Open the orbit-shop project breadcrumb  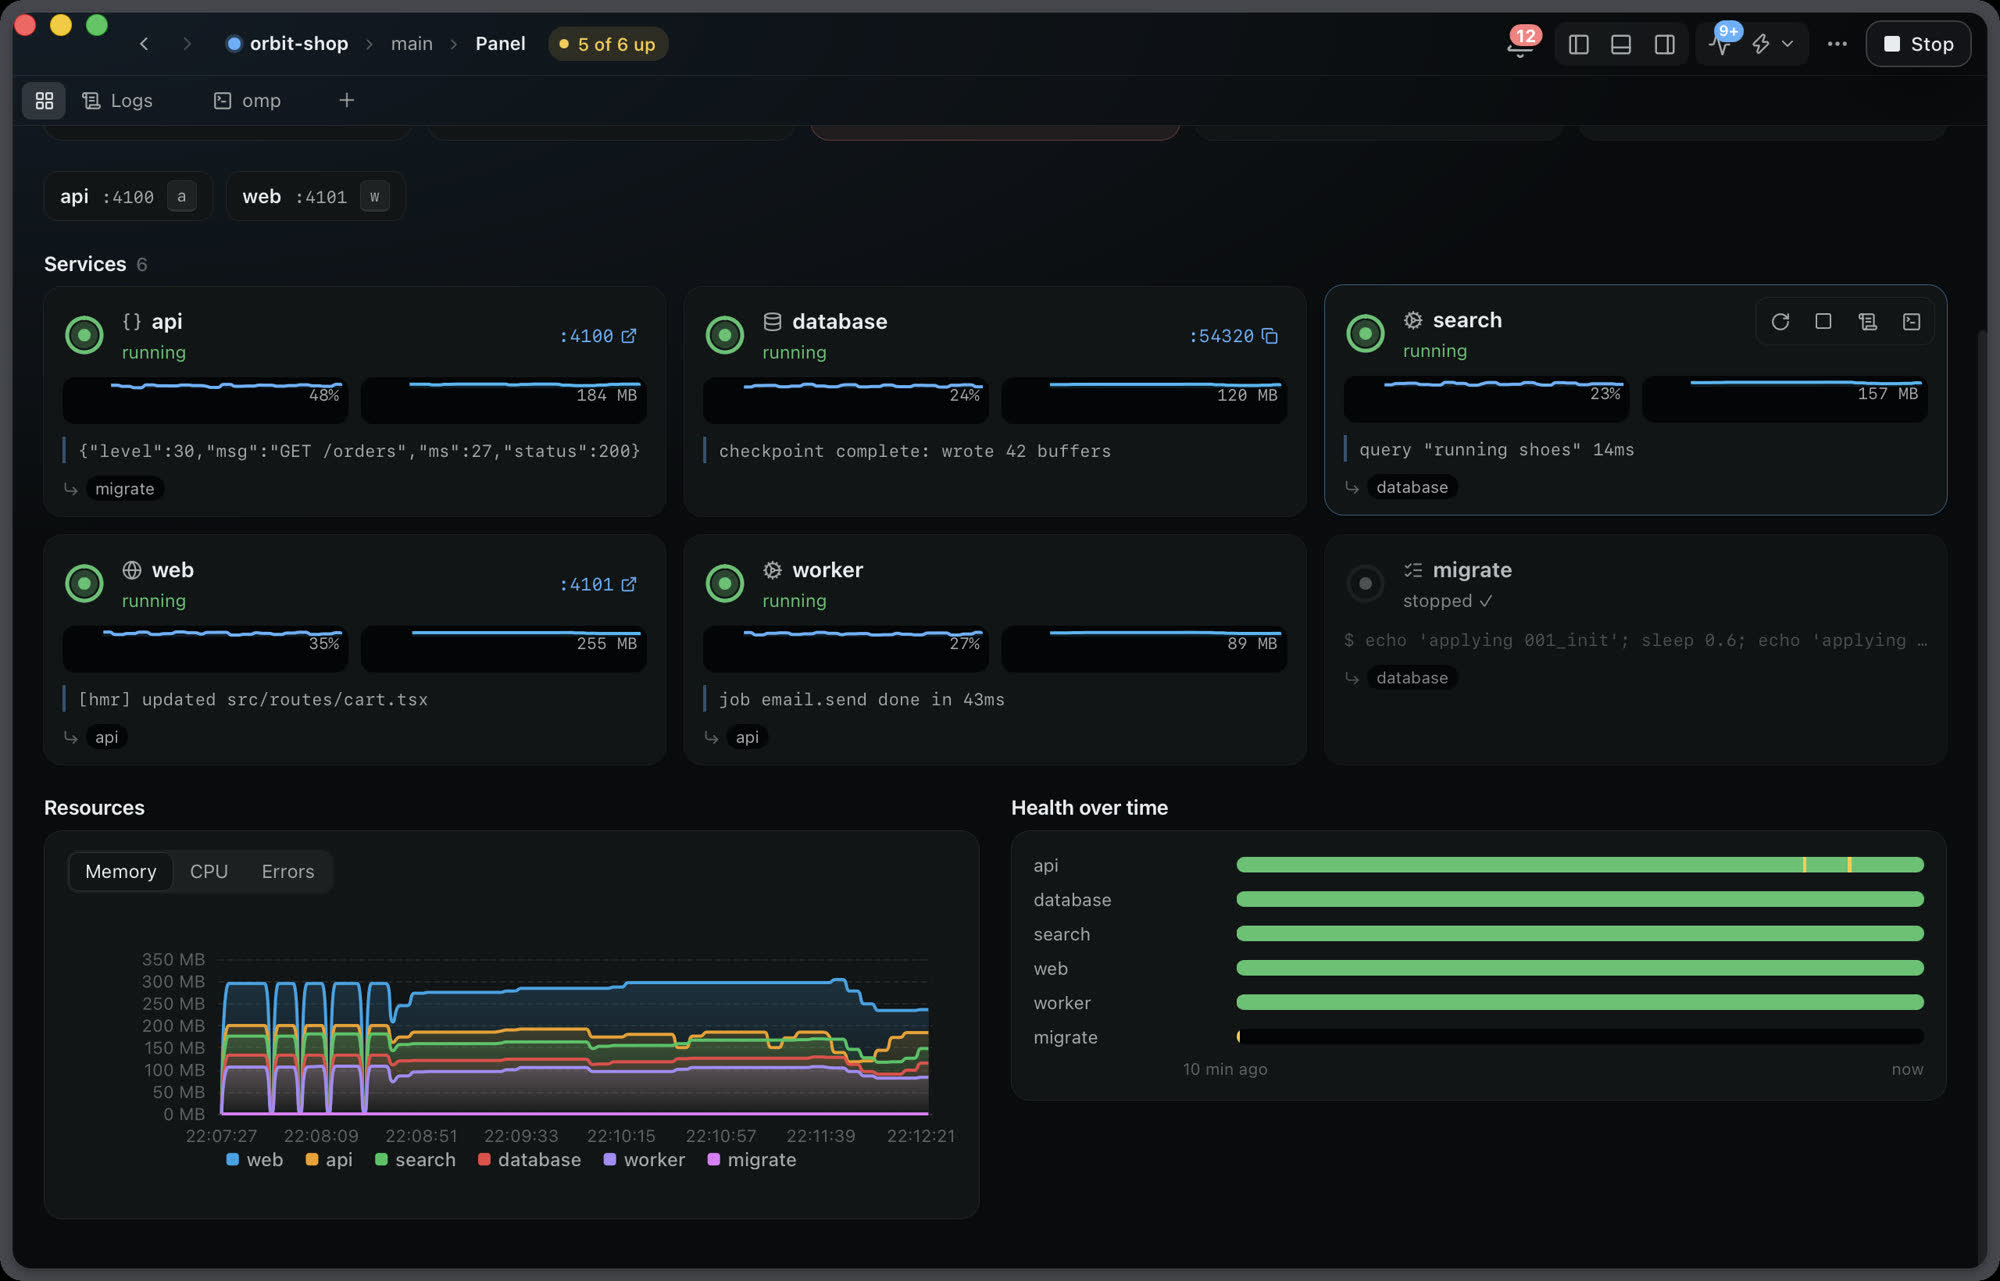click(287, 44)
